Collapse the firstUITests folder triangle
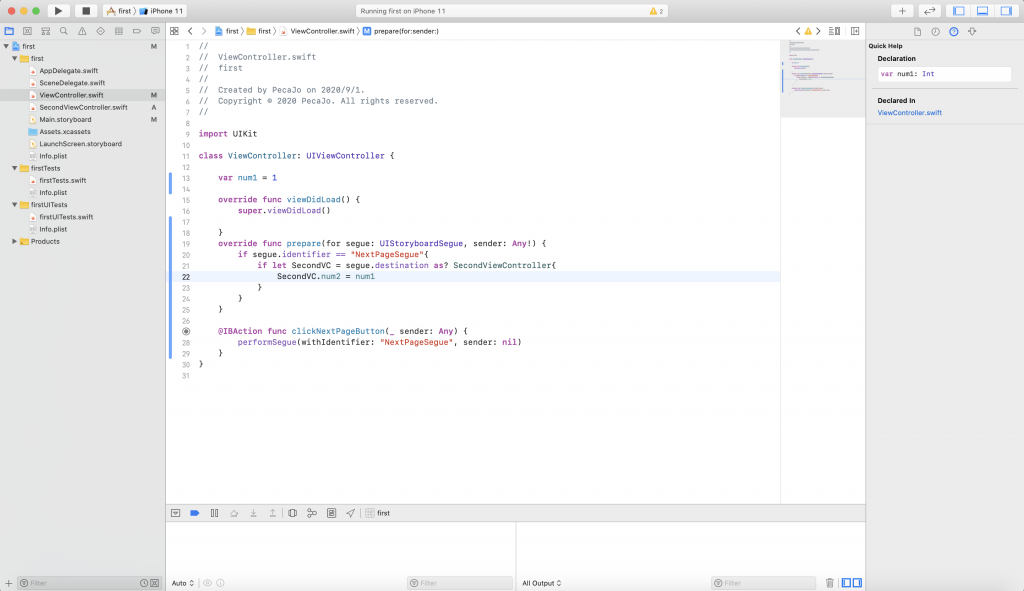 click(14, 204)
